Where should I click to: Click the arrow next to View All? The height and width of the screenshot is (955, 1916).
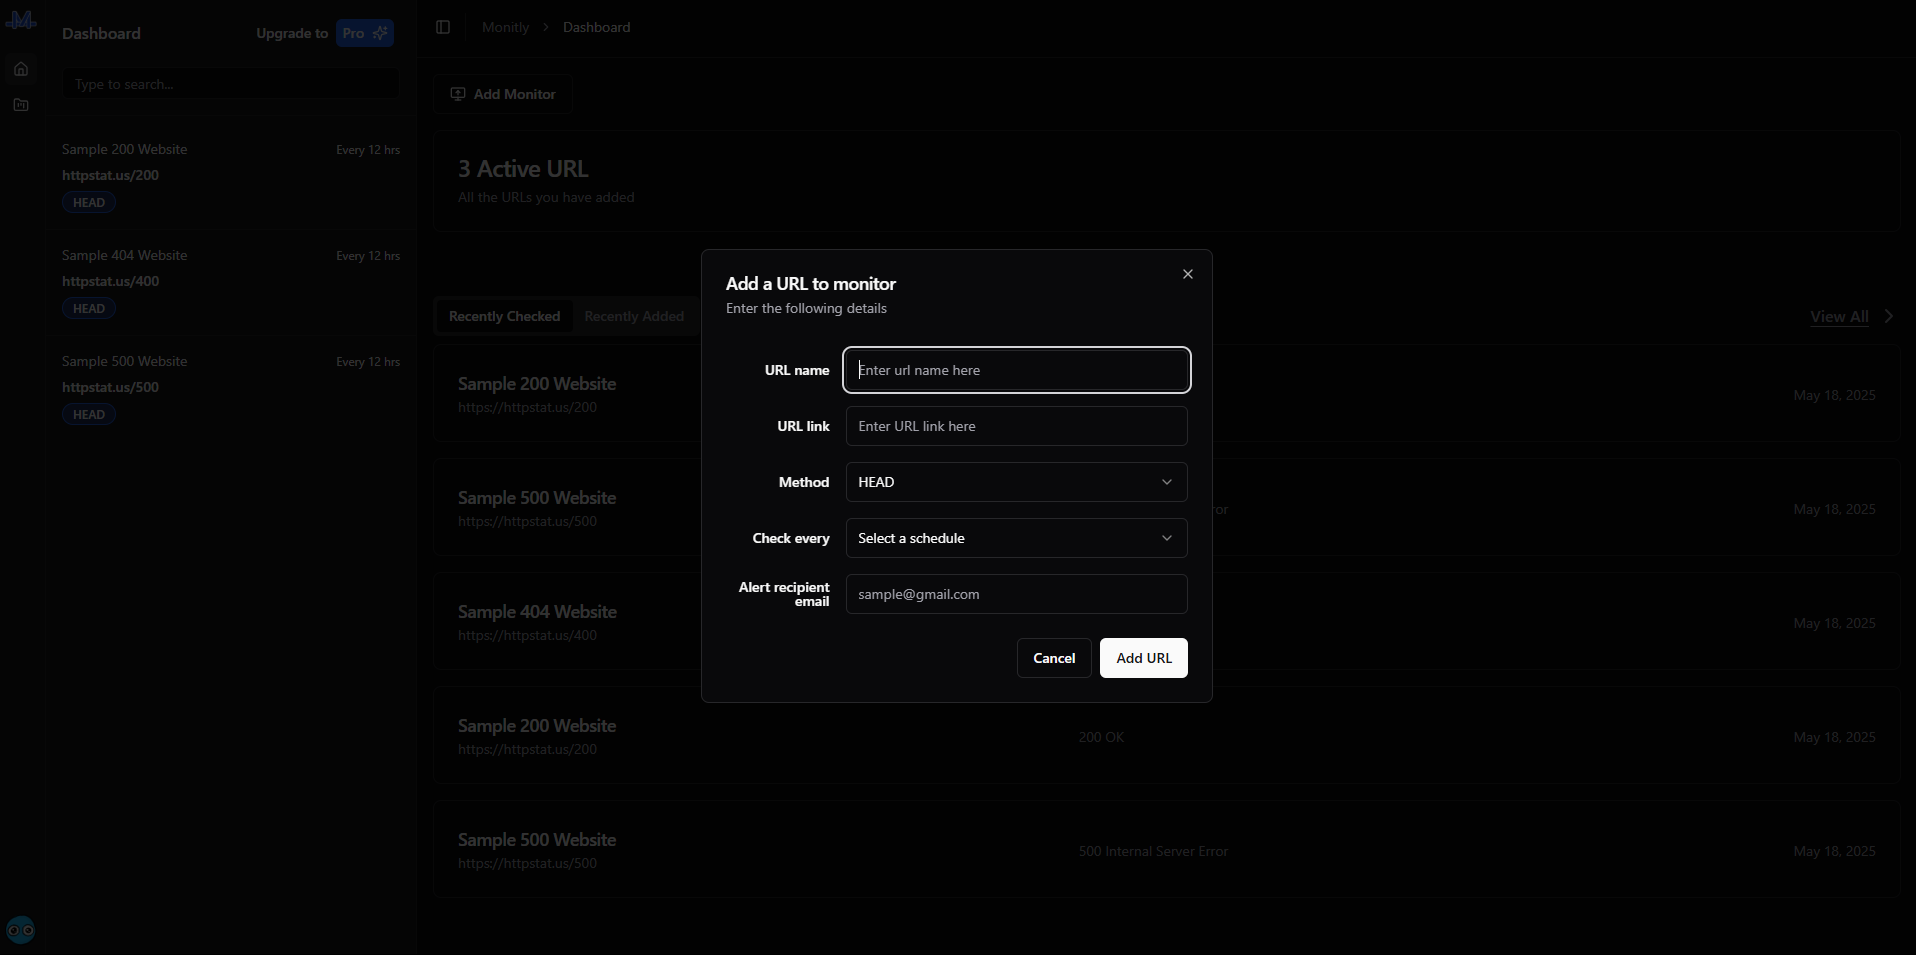click(1889, 316)
